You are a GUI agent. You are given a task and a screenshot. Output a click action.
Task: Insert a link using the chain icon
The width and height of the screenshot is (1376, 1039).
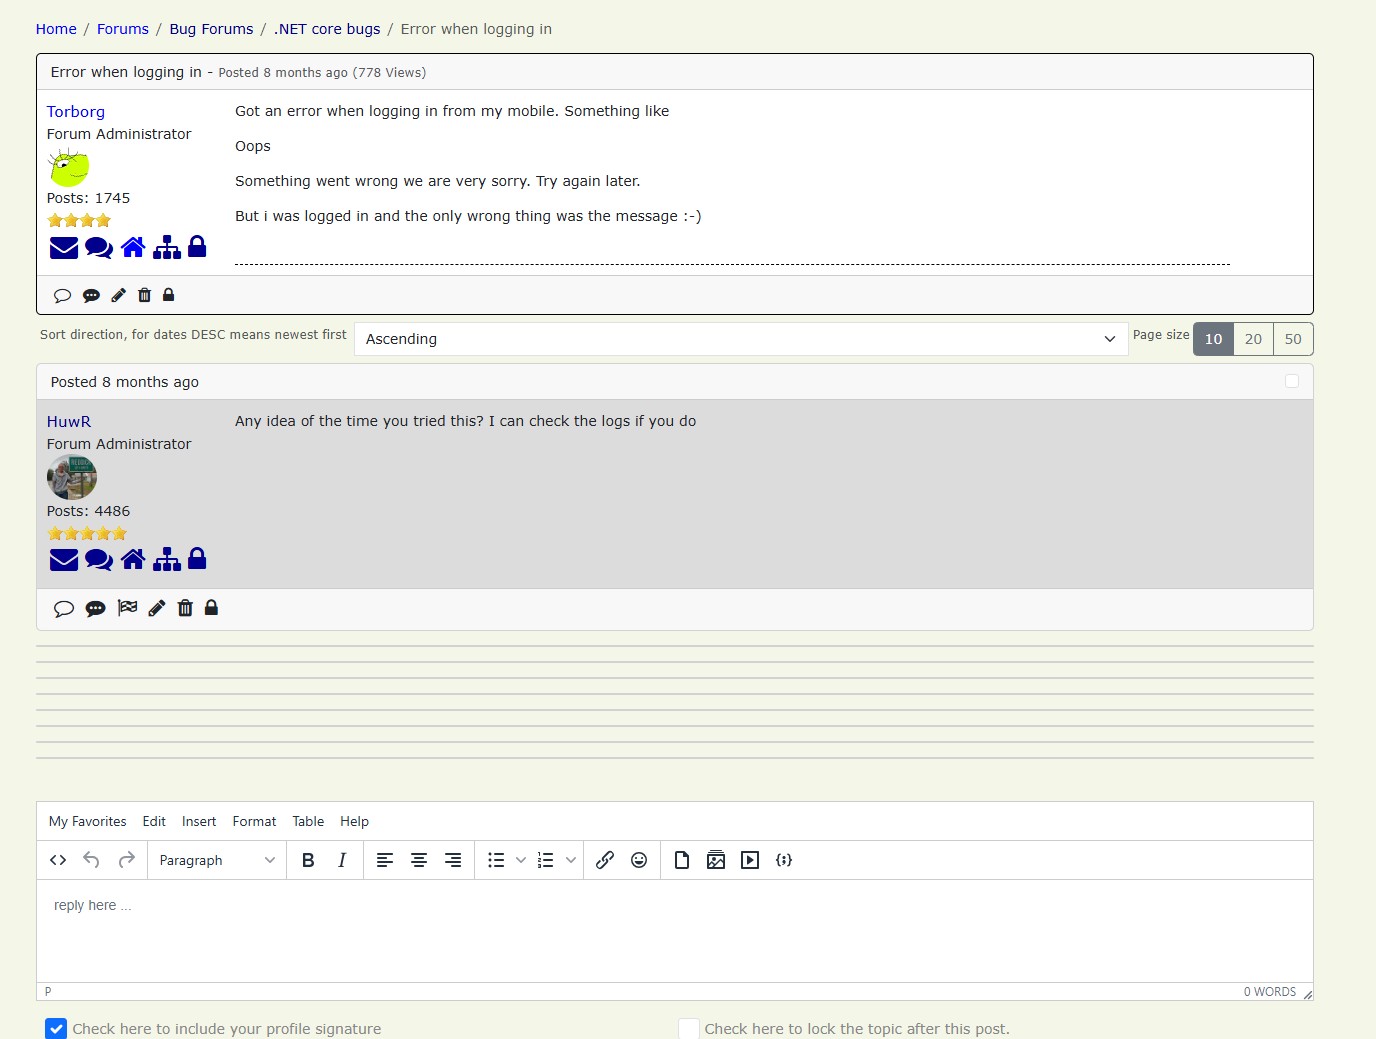point(605,860)
